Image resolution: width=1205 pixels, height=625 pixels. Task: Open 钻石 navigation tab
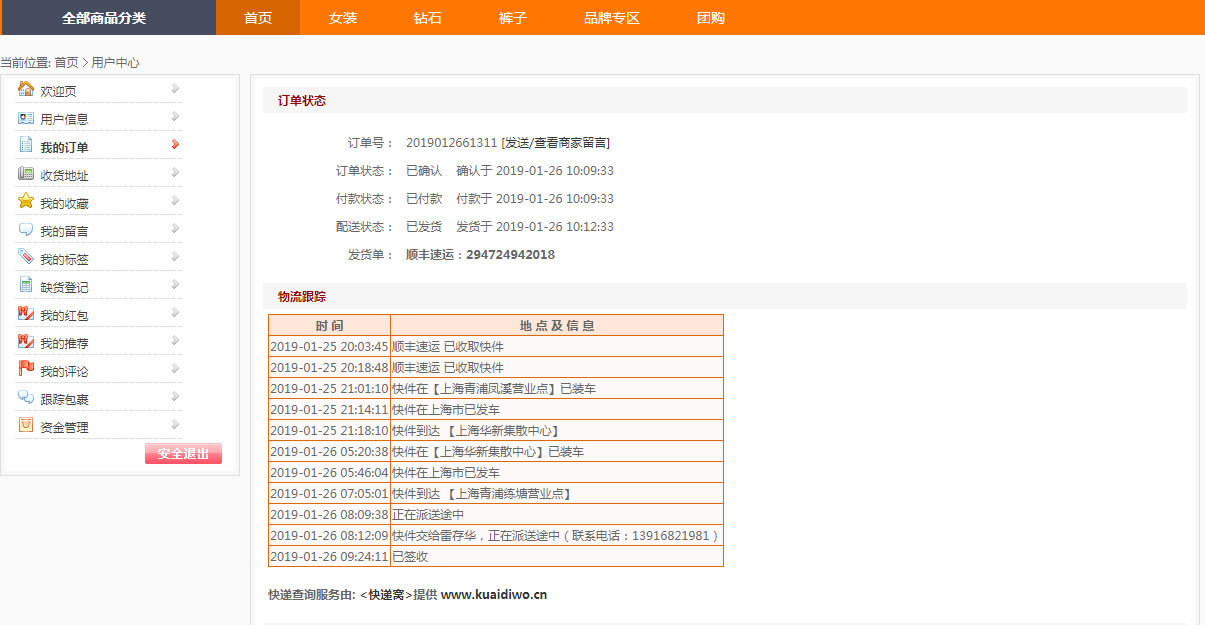428,18
